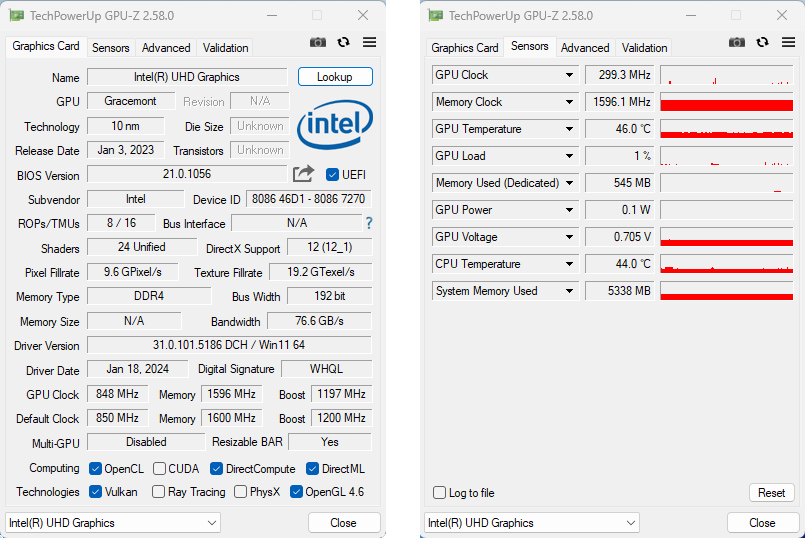Click the Intel logo image
806x538 pixels.
tap(335, 124)
